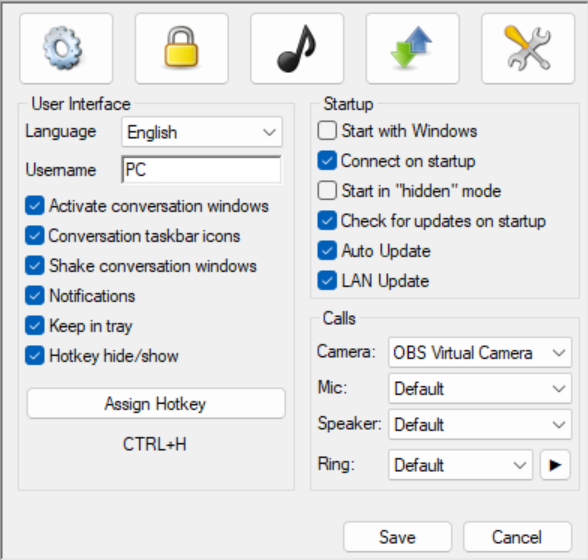Viewport: 588px width, 560px height.
Task: Open the Security settings padlock tab
Action: pos(182,48)
